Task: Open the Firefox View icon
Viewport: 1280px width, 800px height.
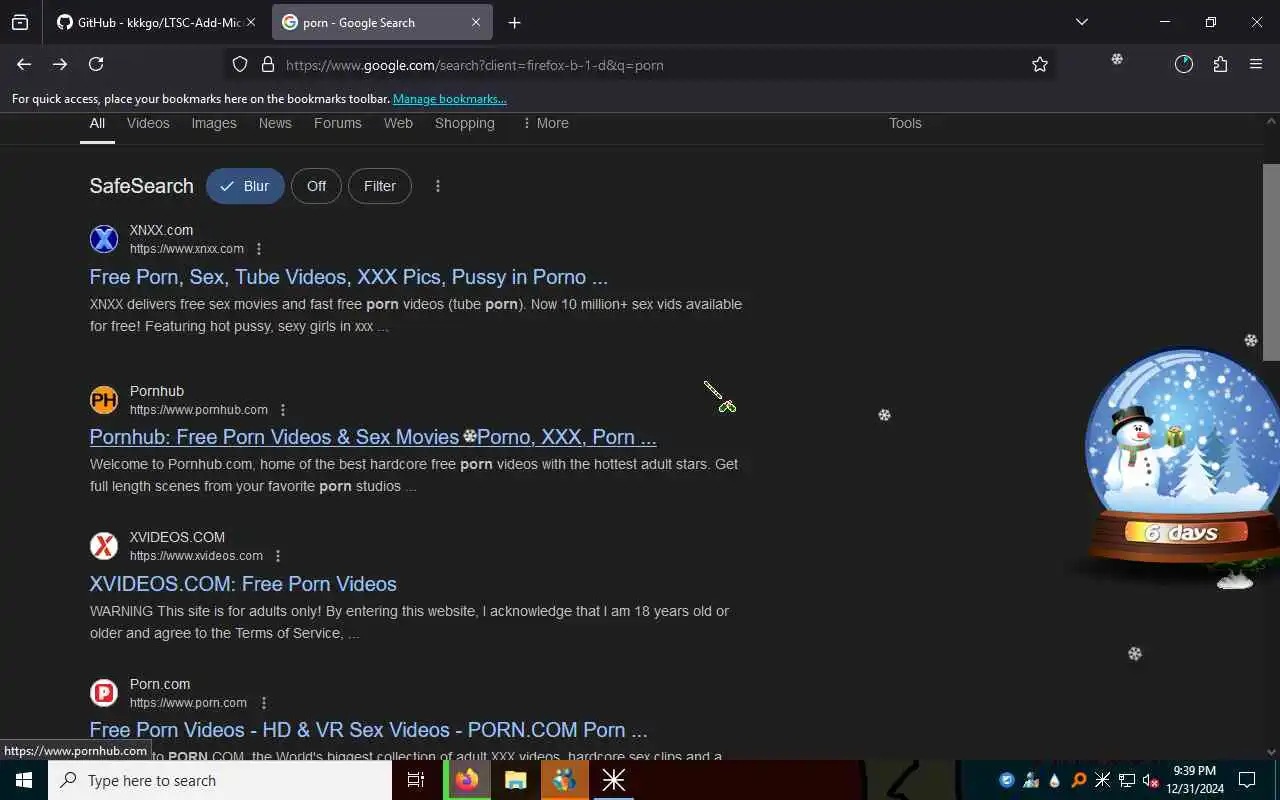Action: click(20, 22)
